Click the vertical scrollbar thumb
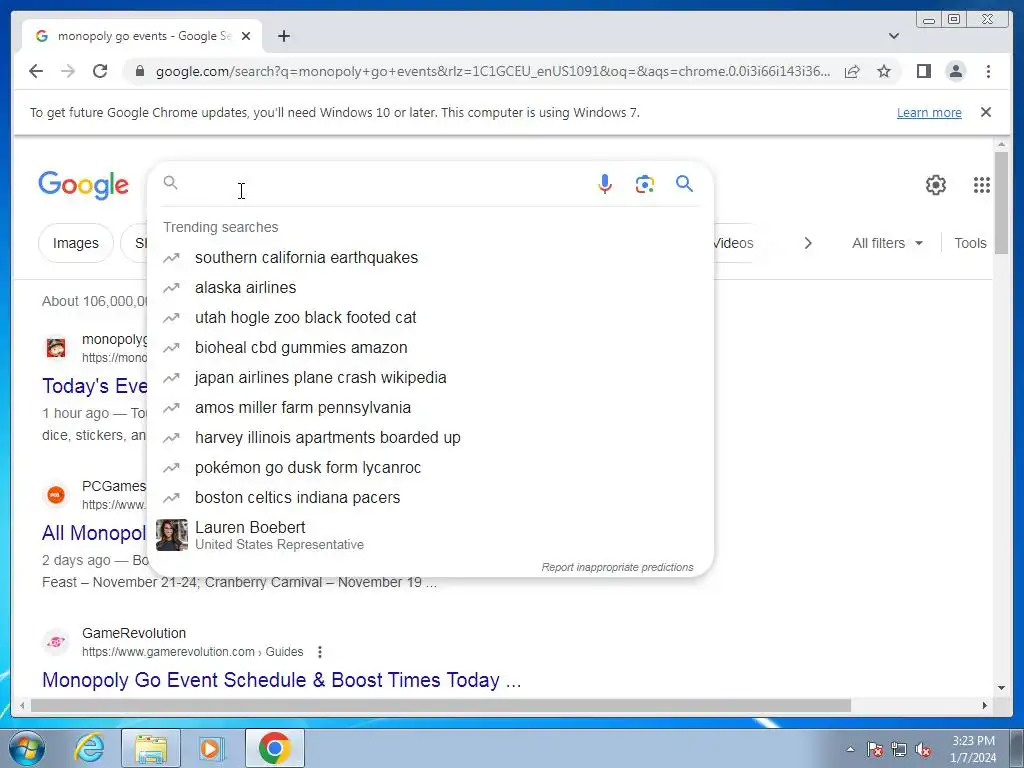The height and width of the screenshot is (768, 1024). [x=1001, y=202]
